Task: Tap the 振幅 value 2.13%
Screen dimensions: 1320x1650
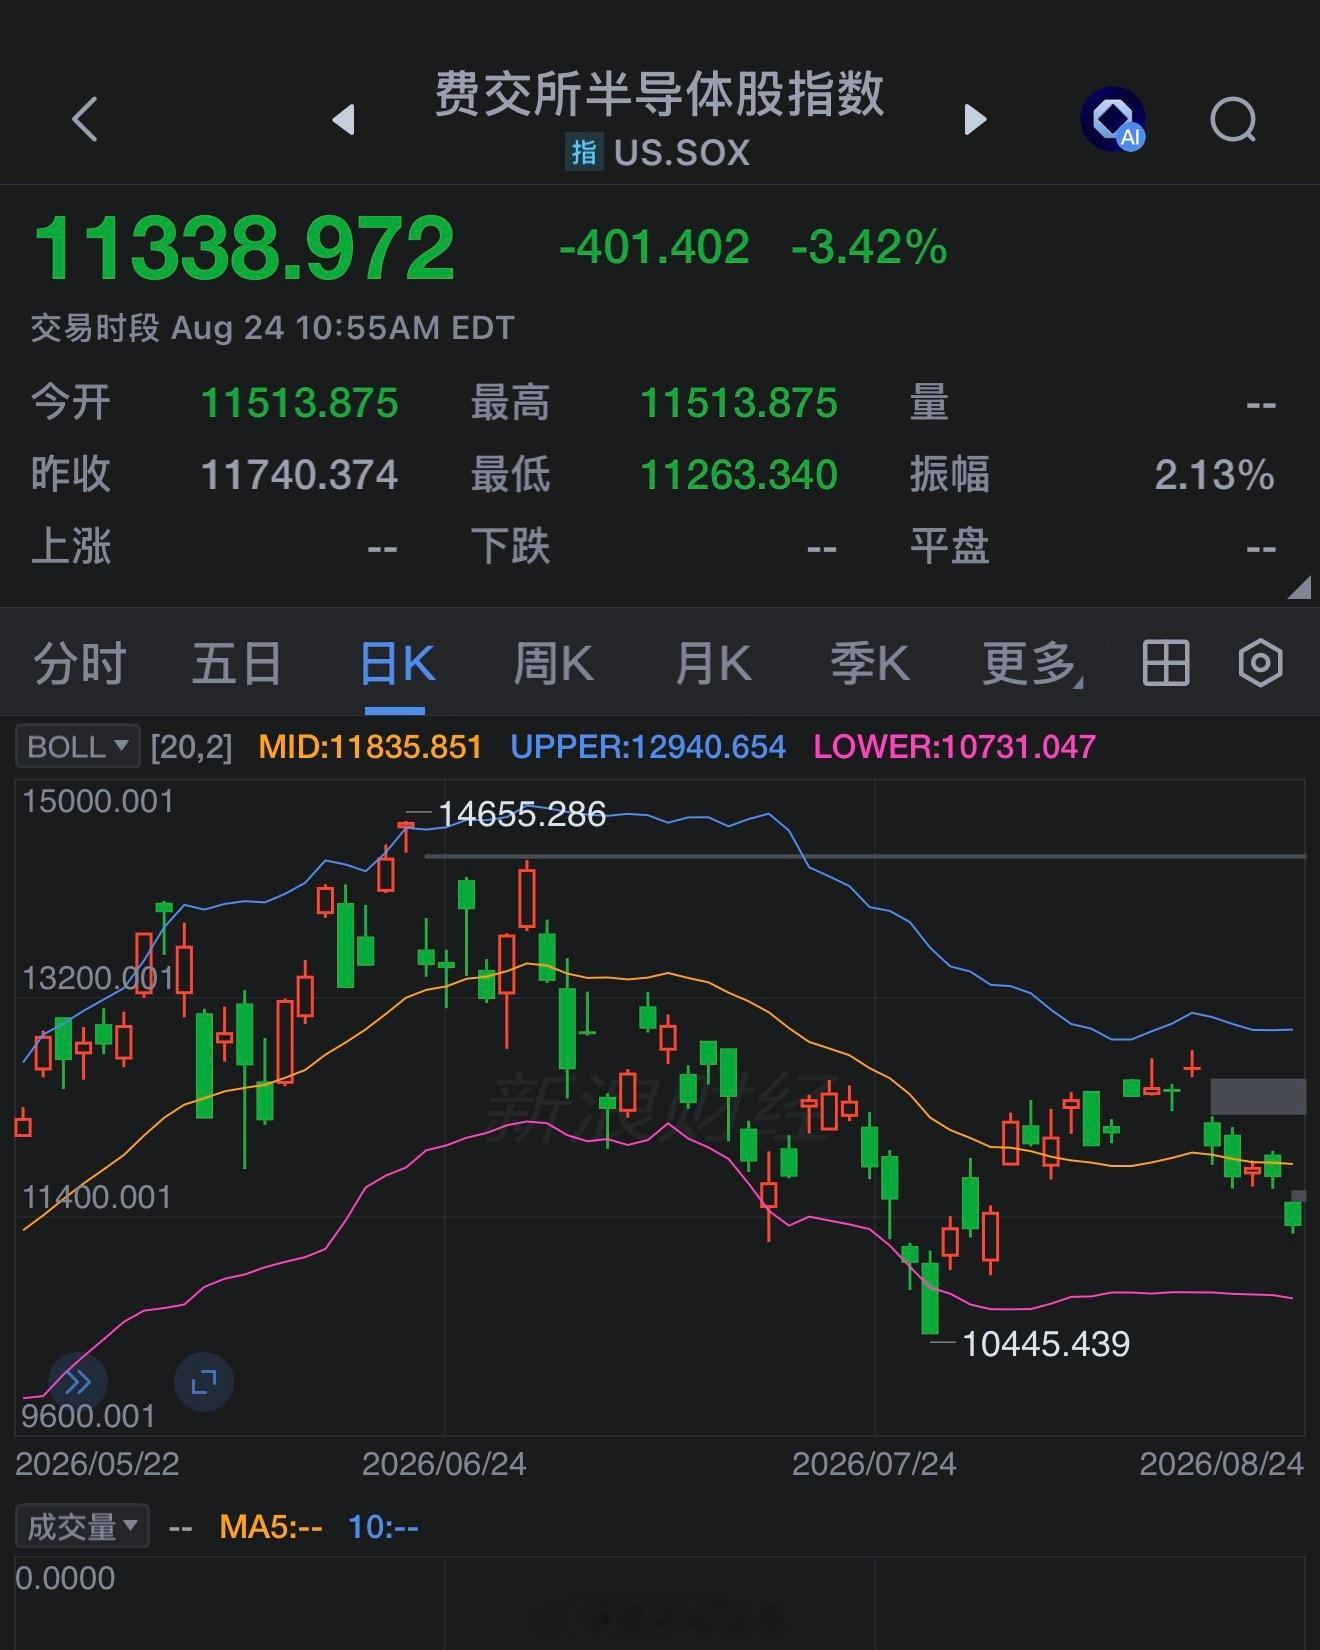Action: click(1215, 475)
